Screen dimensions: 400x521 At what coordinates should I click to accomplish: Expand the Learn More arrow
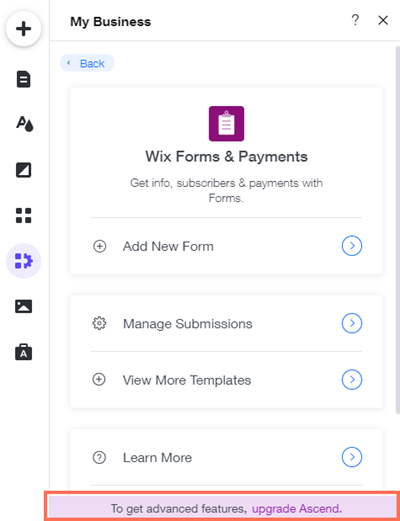click(352, 457)
